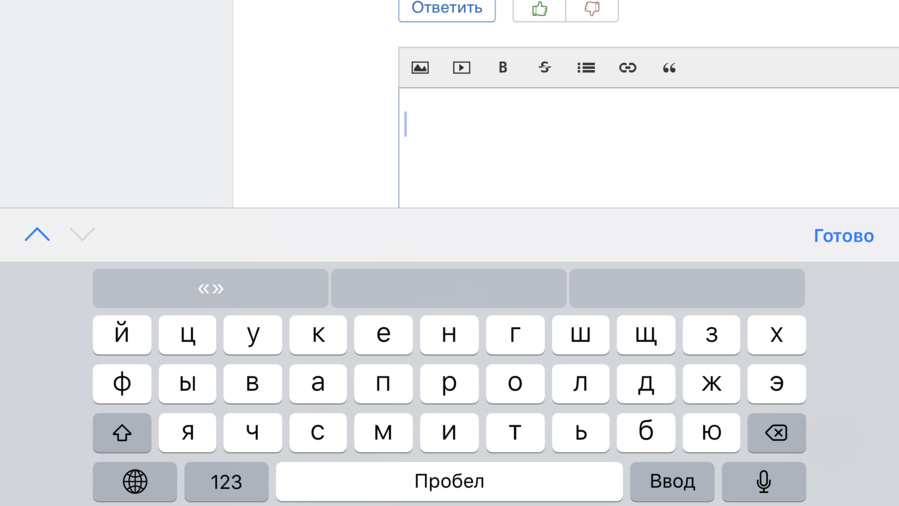Tap Готово to dismiss the keyboard
Viewport: 899px width, 506px height.
click(843, 236)
